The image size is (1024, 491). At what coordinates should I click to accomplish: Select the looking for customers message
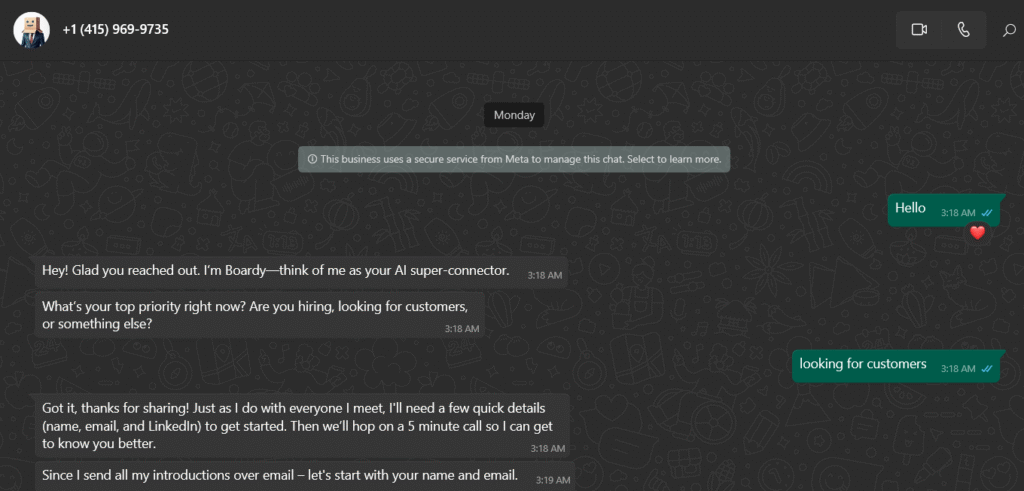coord(863,365)
